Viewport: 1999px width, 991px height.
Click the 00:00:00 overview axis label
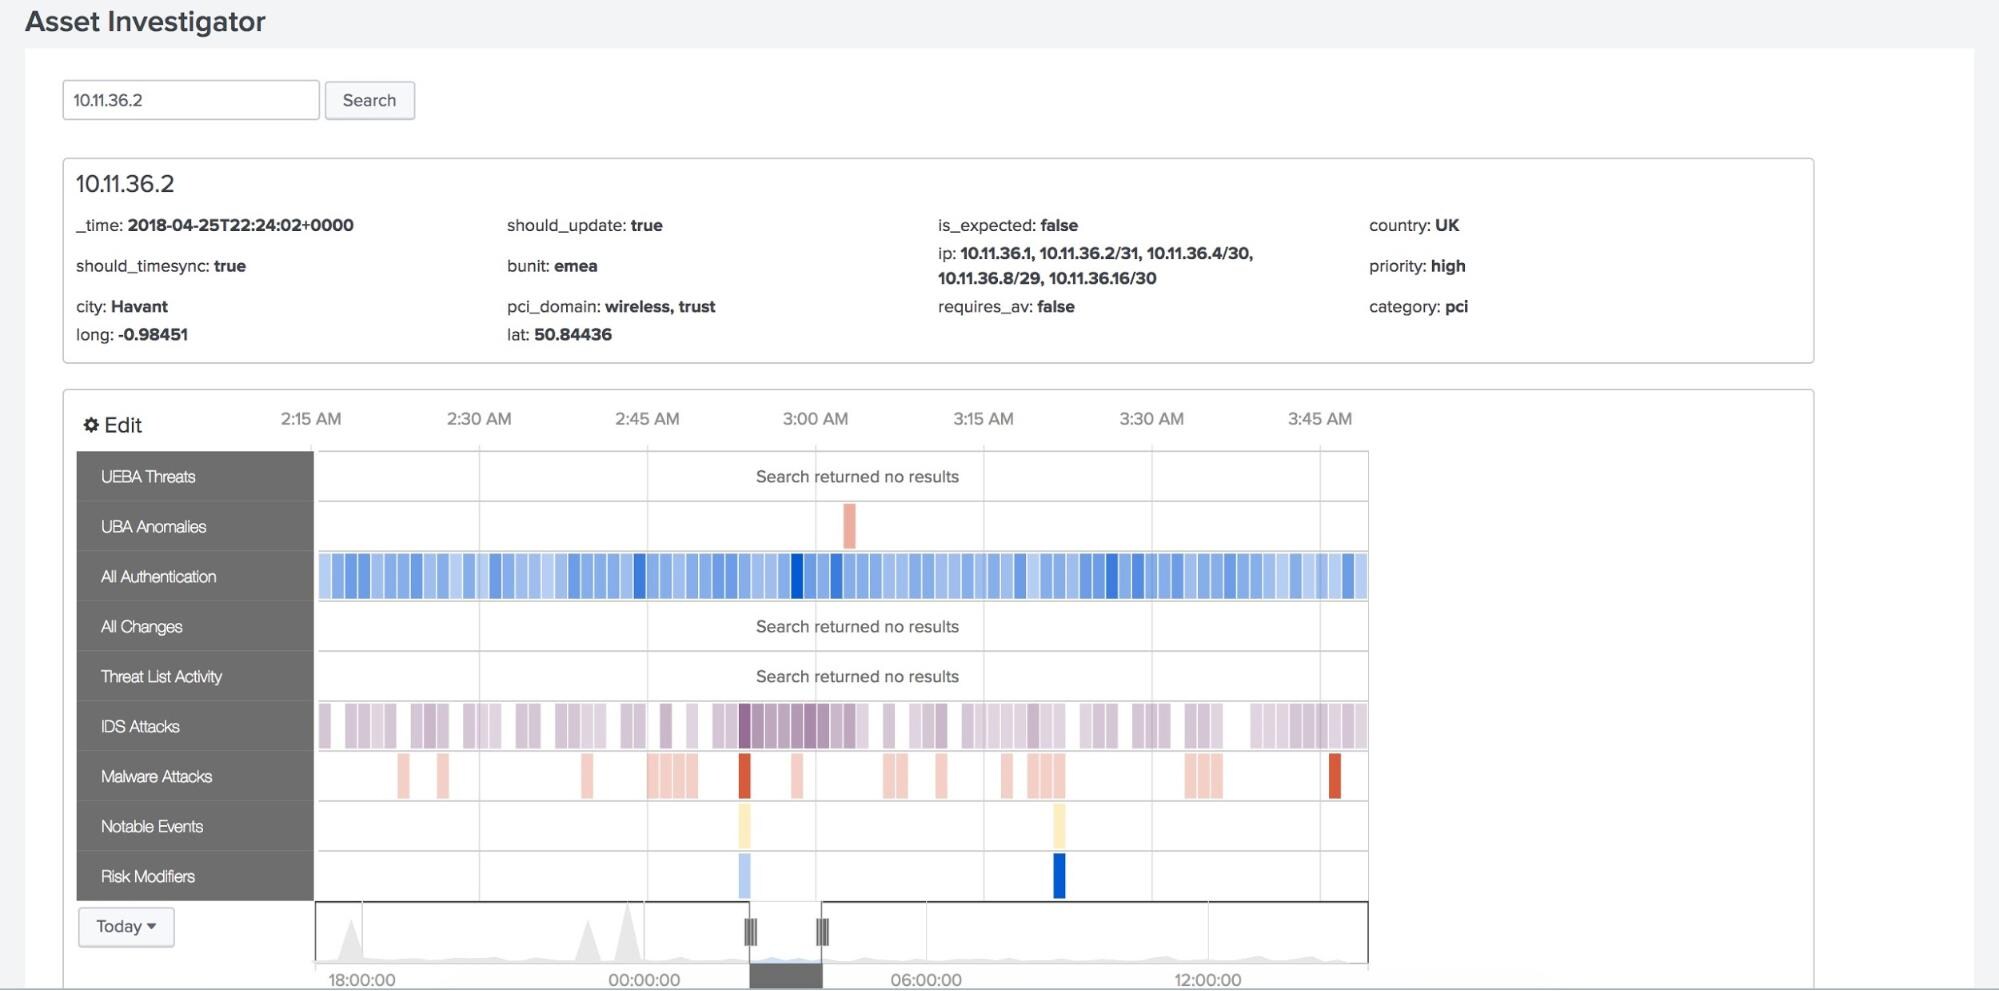pos(644,980)
